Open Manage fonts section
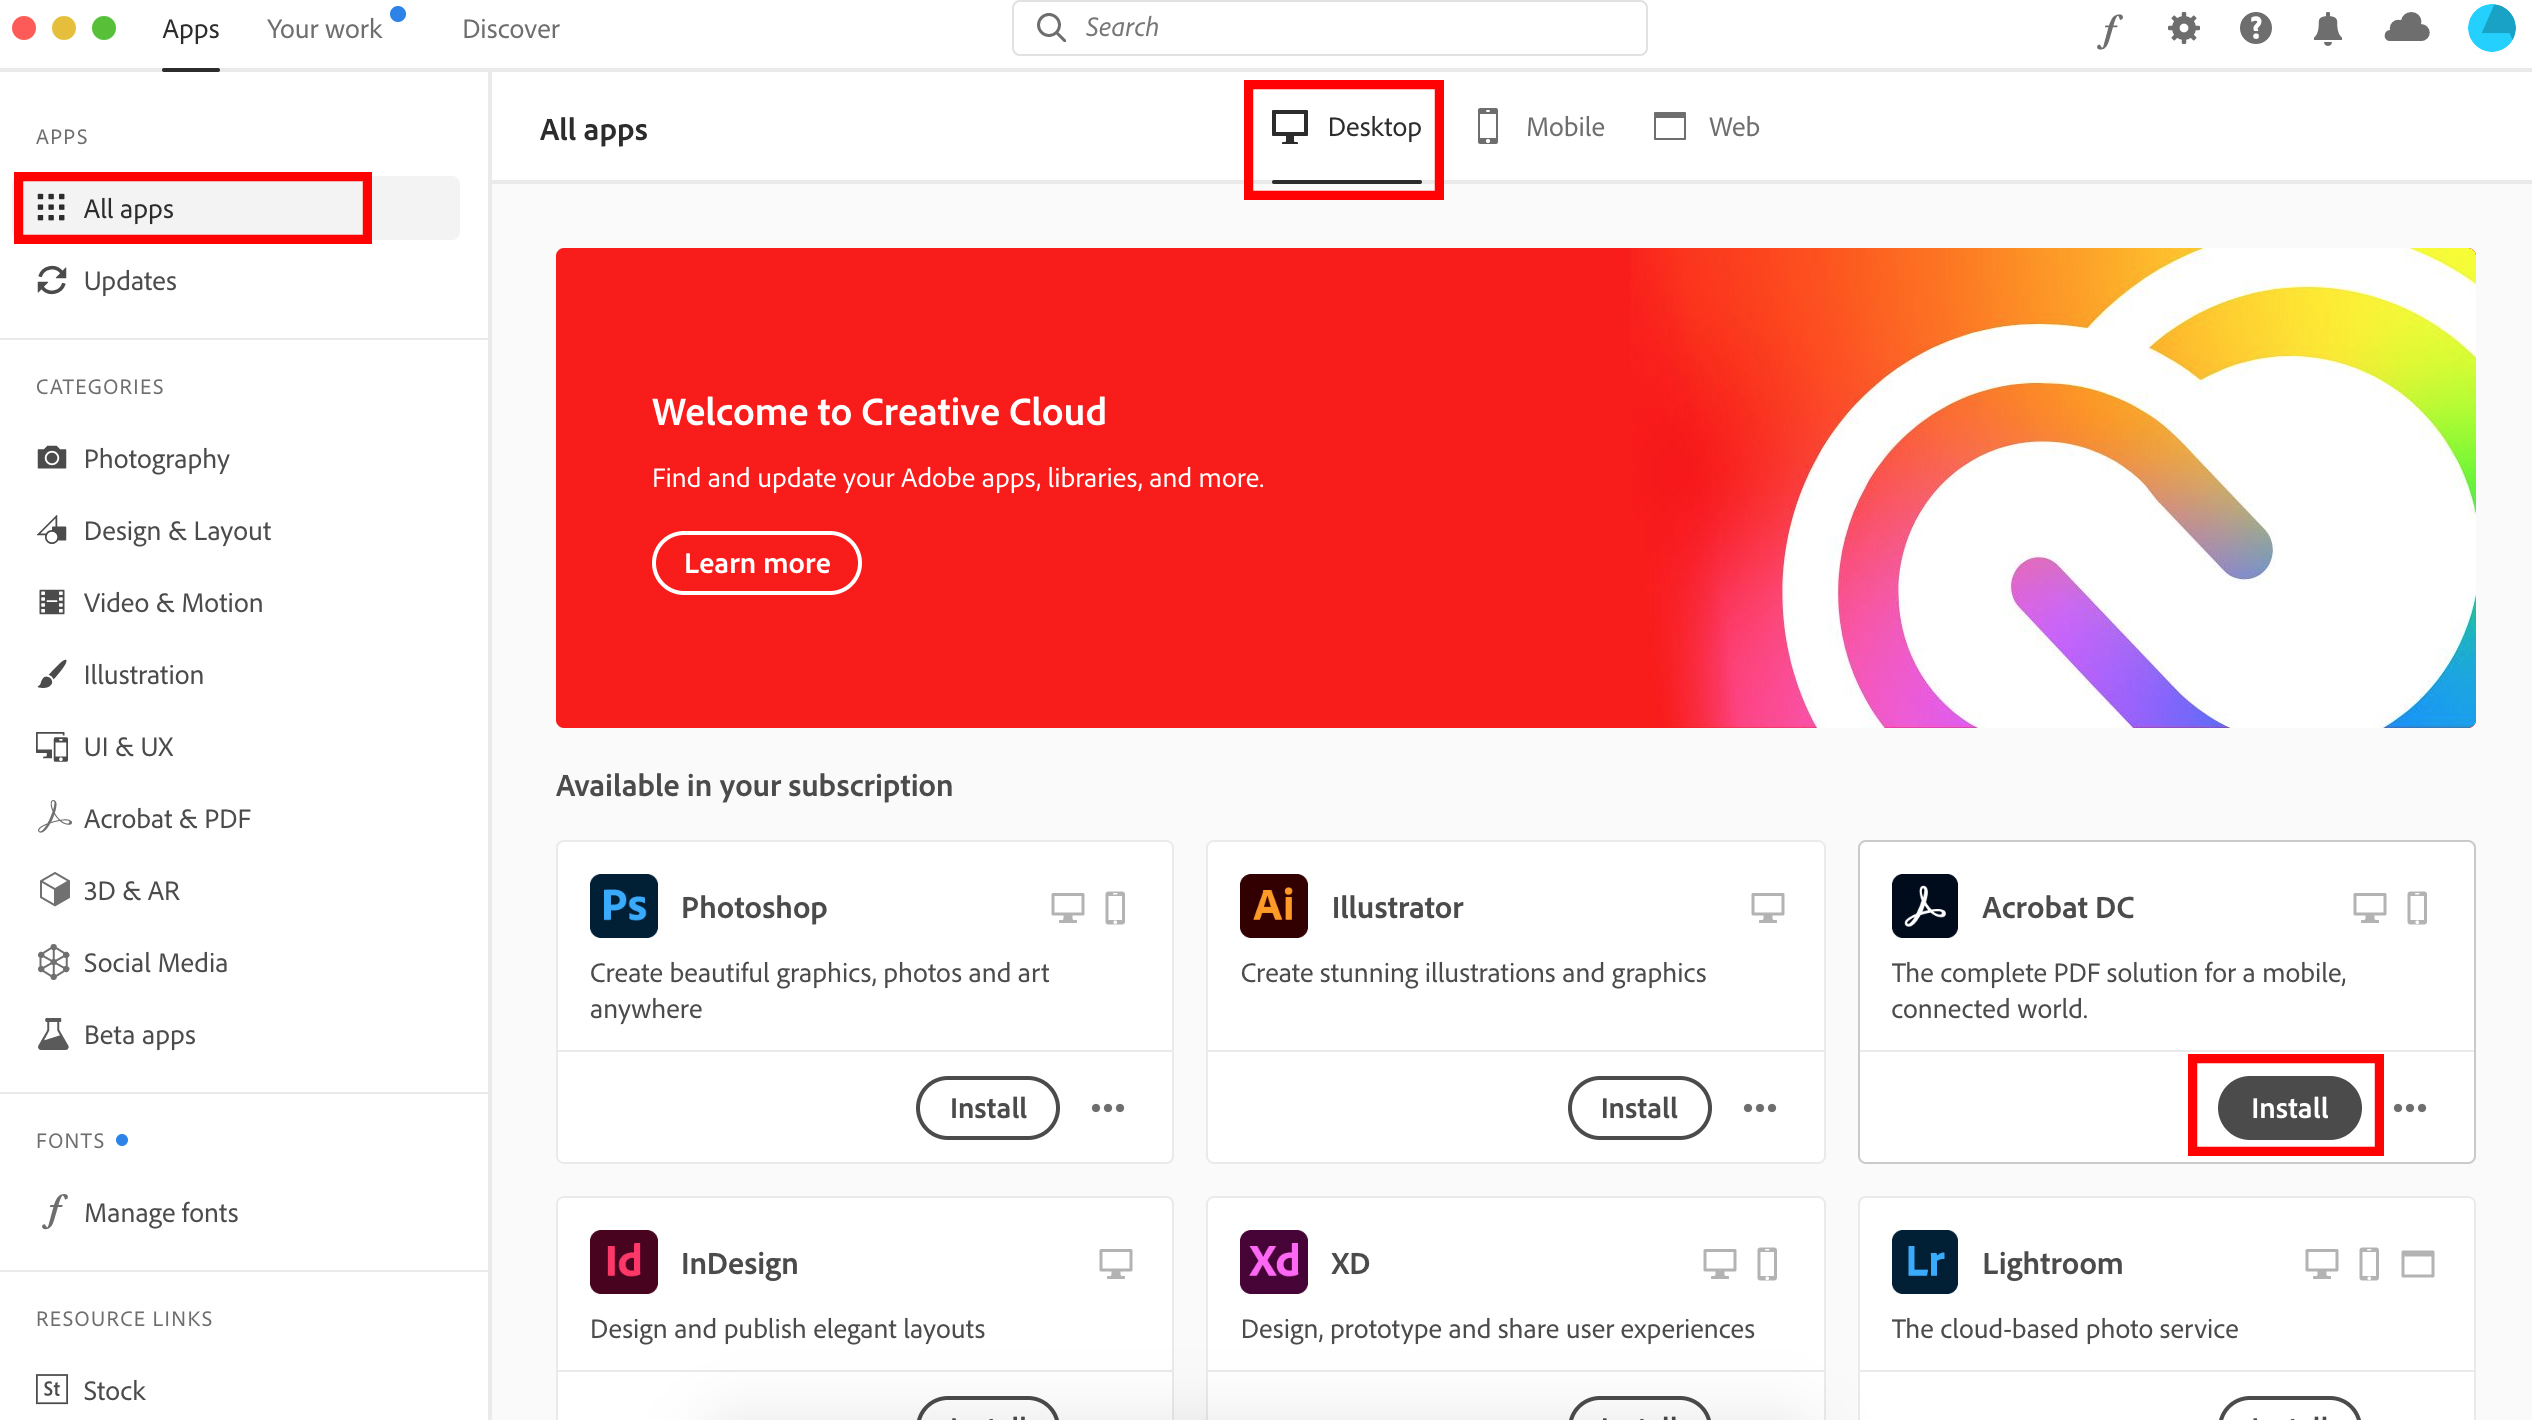This screenshot has height=1420, width=2532. [160, 1211]
